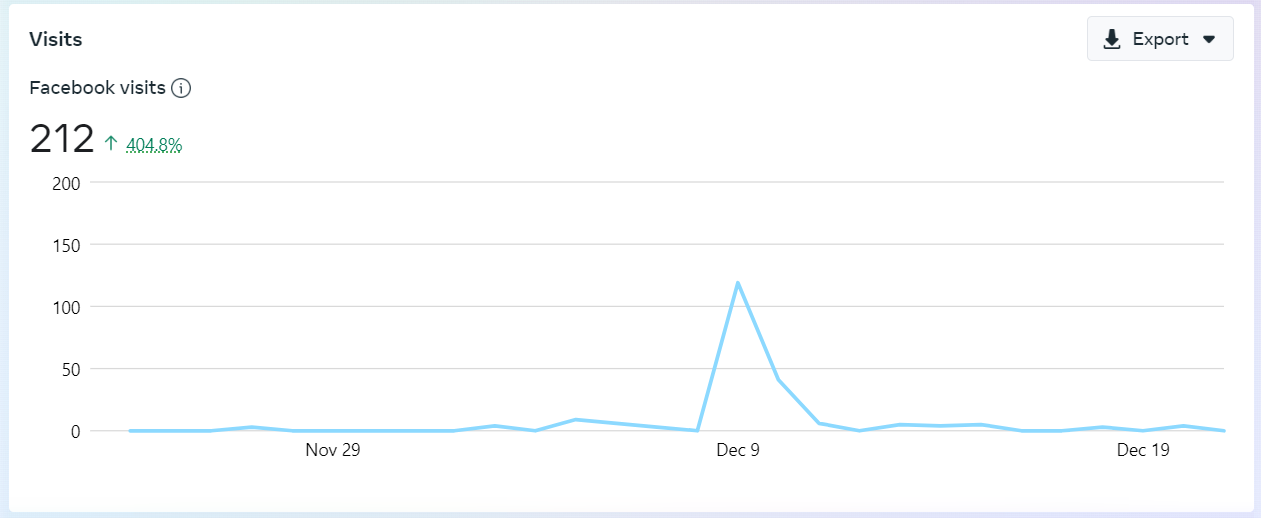Click the Export button label
Viewport: 1261px width, 518px height.
(x=1160, y=39)
